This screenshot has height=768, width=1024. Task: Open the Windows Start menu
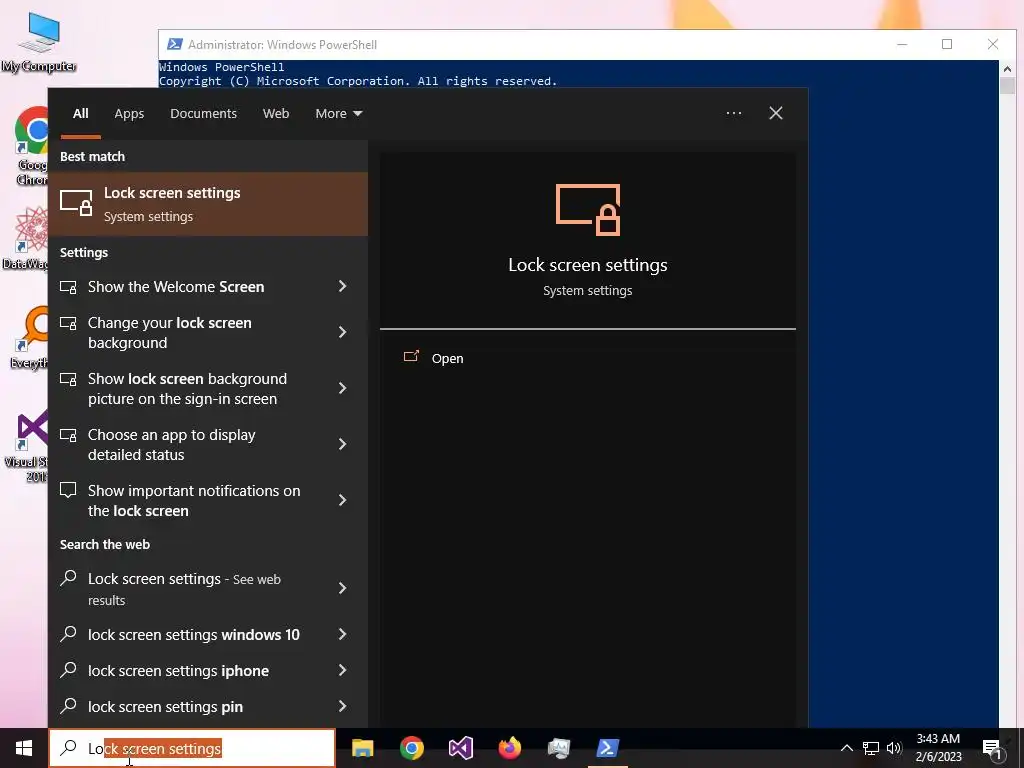pyautogui.click(x=24, y=748)
